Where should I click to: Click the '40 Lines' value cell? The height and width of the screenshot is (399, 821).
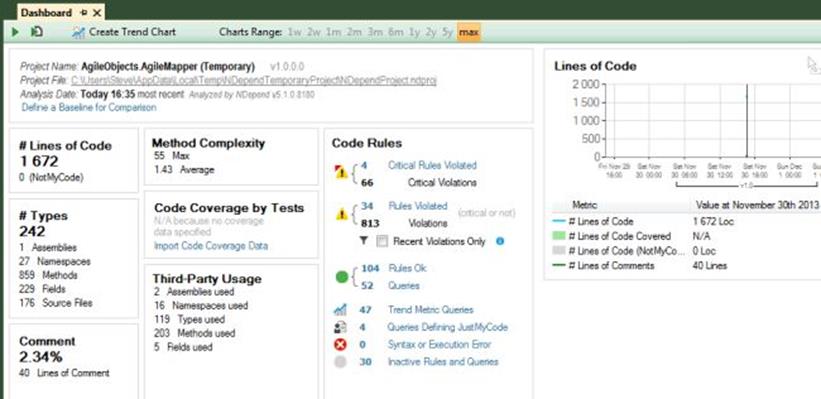tap(709, 265)
